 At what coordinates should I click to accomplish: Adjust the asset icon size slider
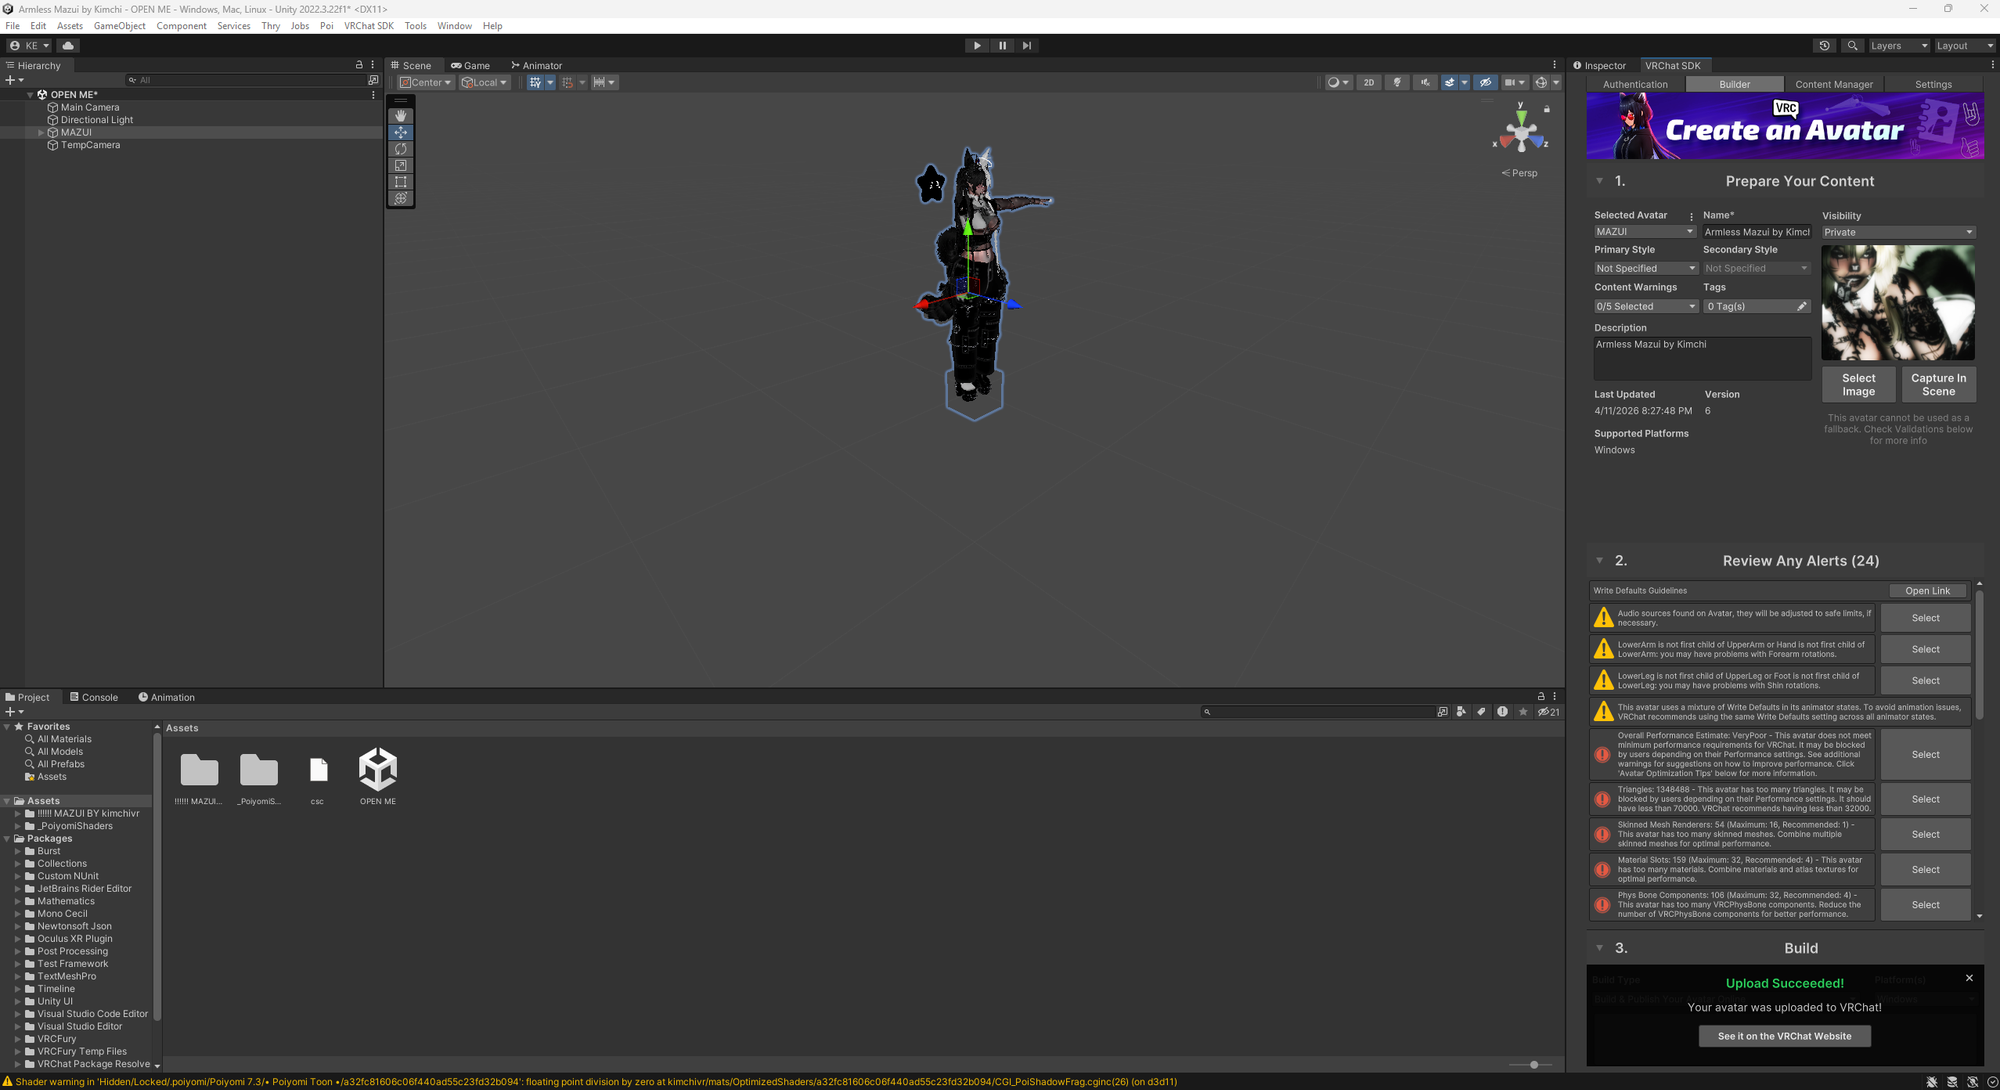(1533, 1065)
